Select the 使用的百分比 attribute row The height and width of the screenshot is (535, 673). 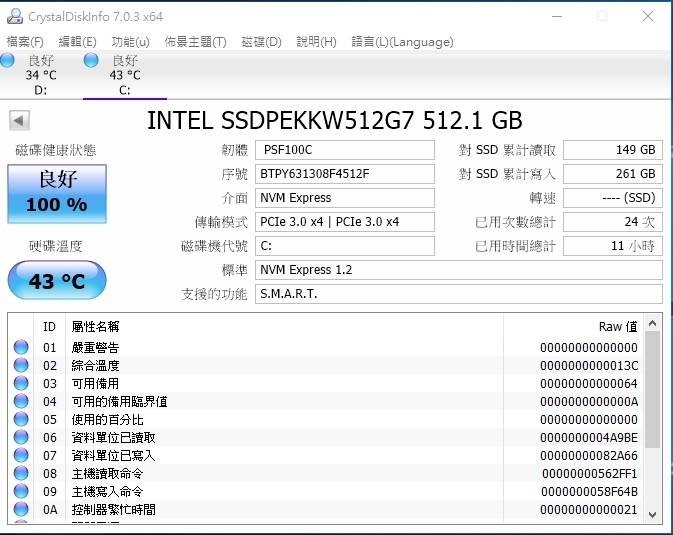pos(326,419)
